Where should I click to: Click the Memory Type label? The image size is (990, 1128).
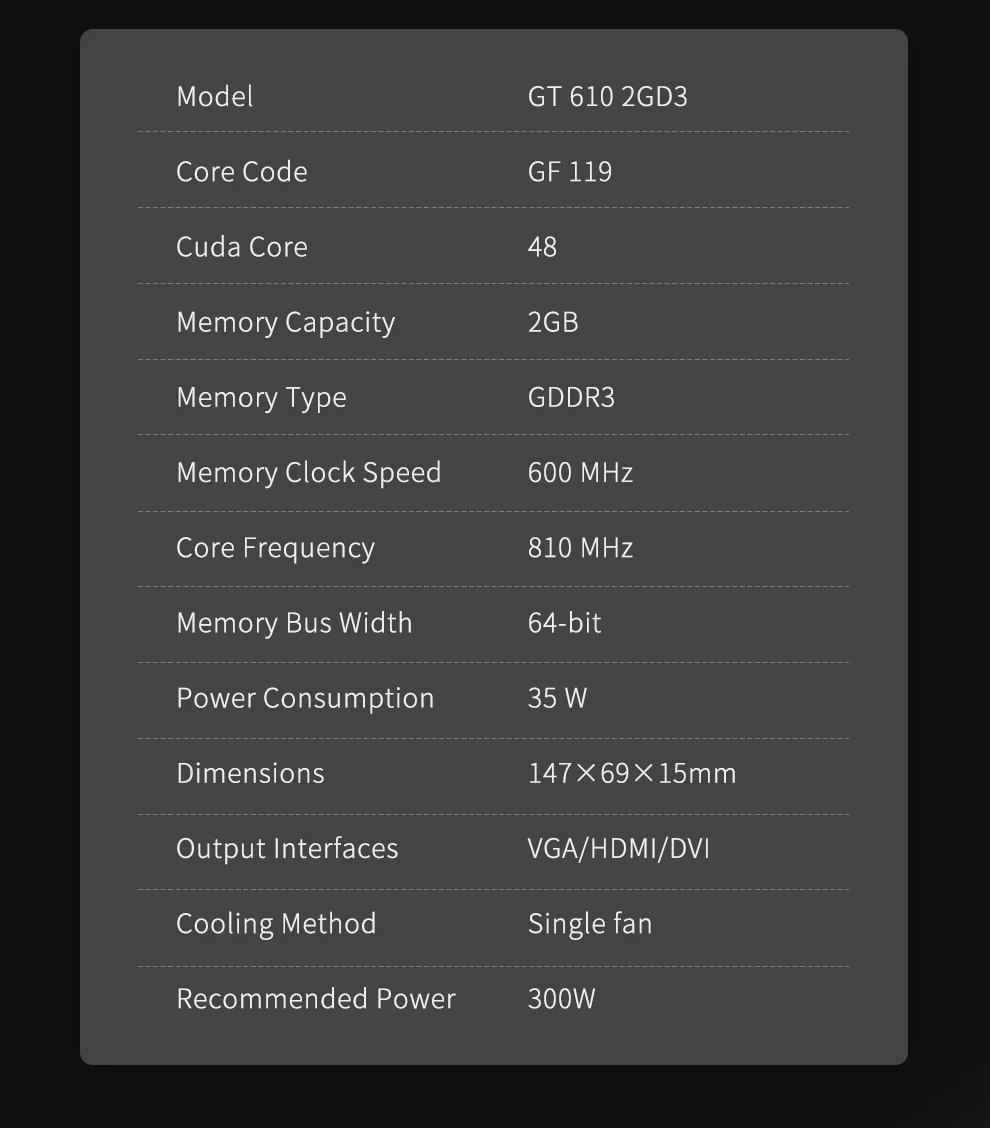(x=261, y=397)
